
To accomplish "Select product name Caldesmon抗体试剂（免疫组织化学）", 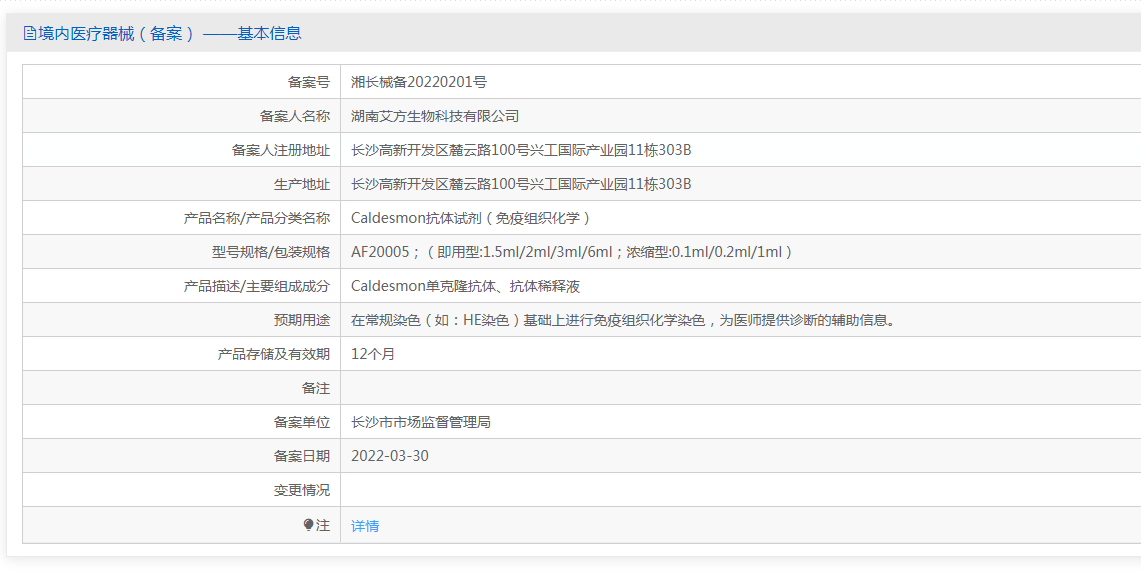I will click(x=472, y=218).
